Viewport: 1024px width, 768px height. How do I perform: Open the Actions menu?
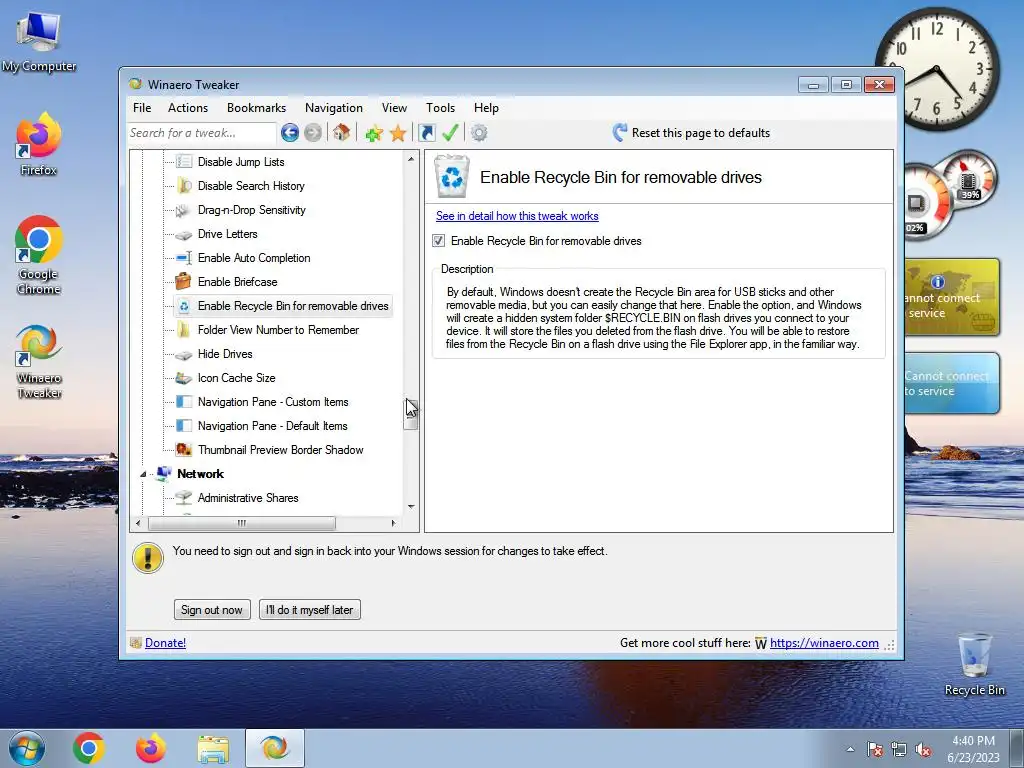coord(188,108)
